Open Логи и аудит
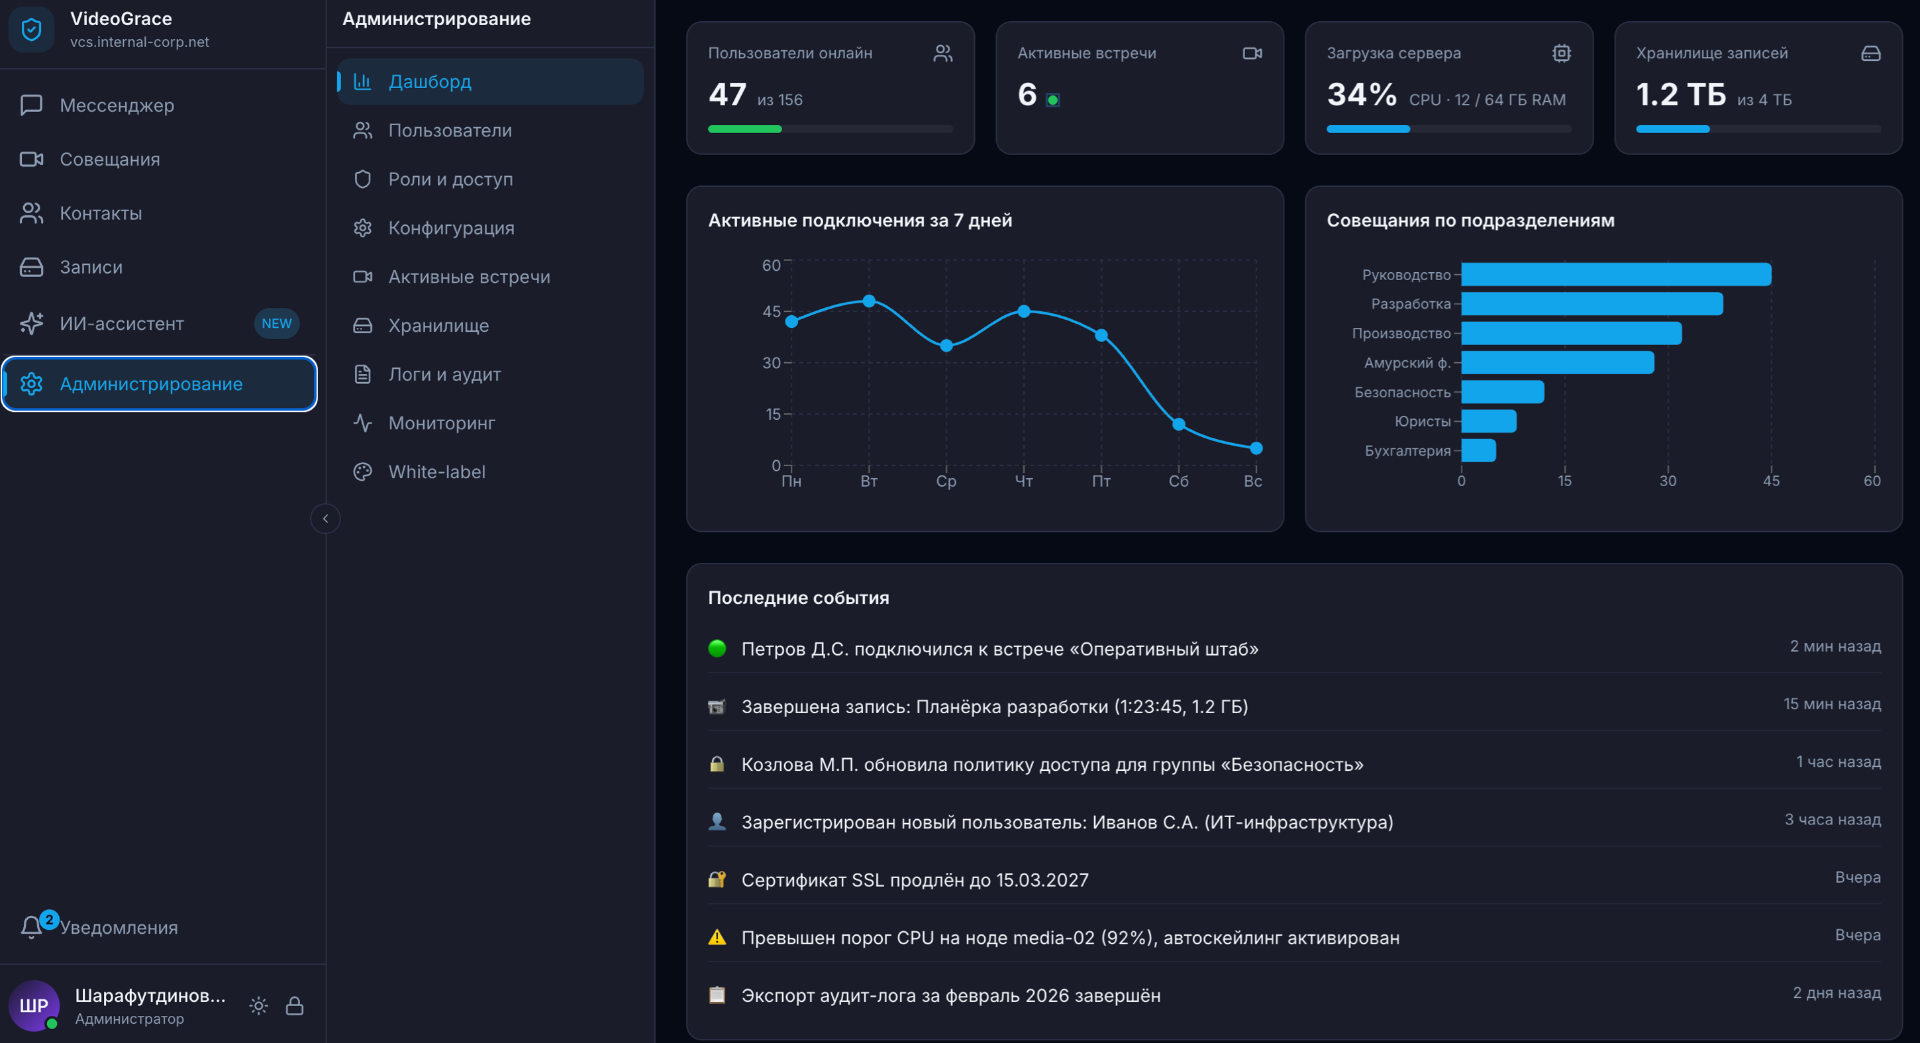 click(490, 374)
